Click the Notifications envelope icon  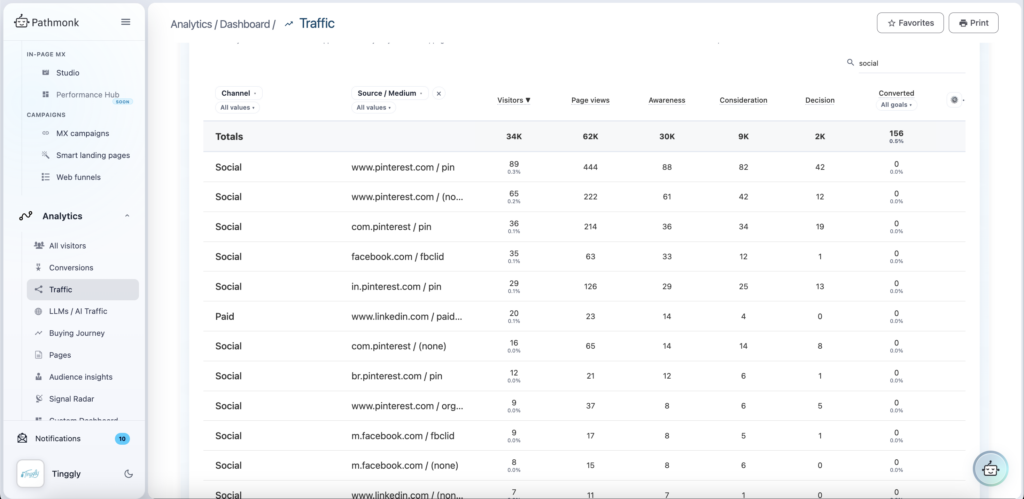point(23,438)
